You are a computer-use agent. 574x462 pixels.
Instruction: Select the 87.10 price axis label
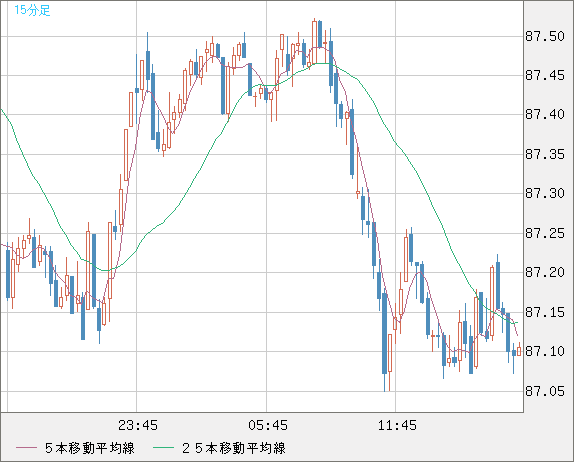pyautogui.click(x=545, y=351)
